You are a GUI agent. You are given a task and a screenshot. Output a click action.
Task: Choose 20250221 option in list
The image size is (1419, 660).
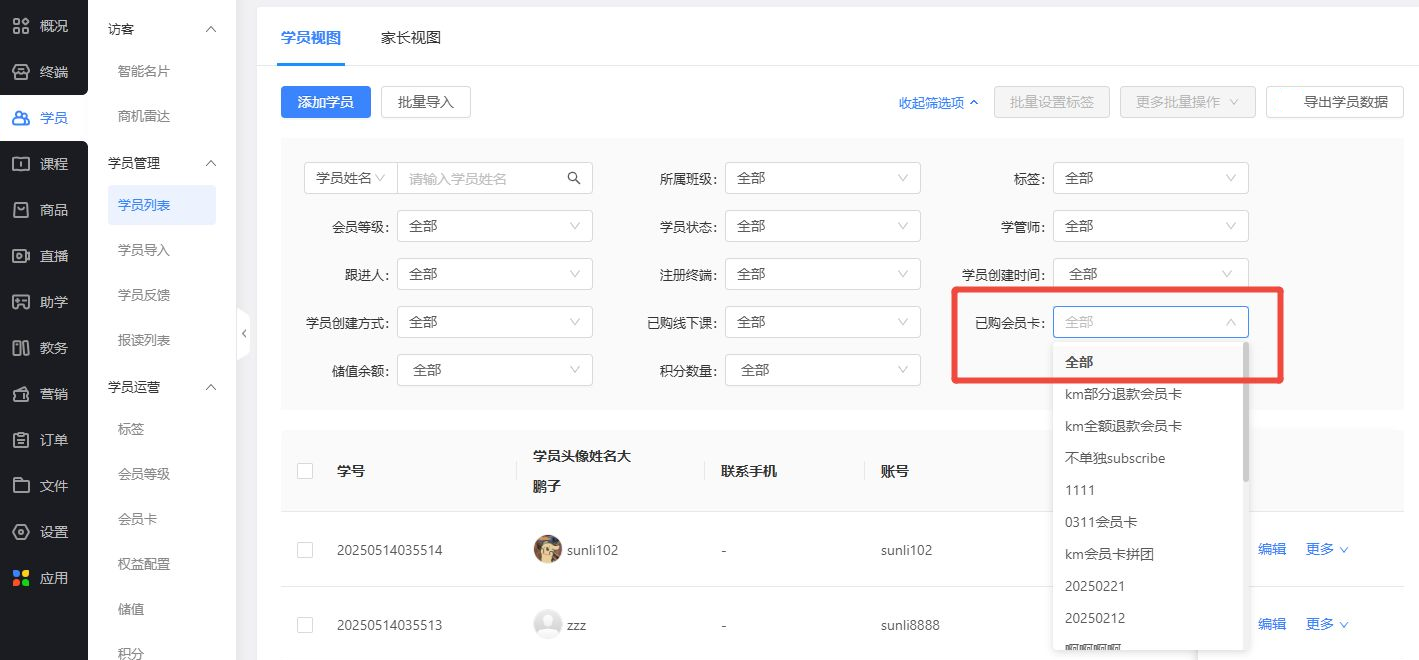pyautogui.click(x=1147, y=586)
